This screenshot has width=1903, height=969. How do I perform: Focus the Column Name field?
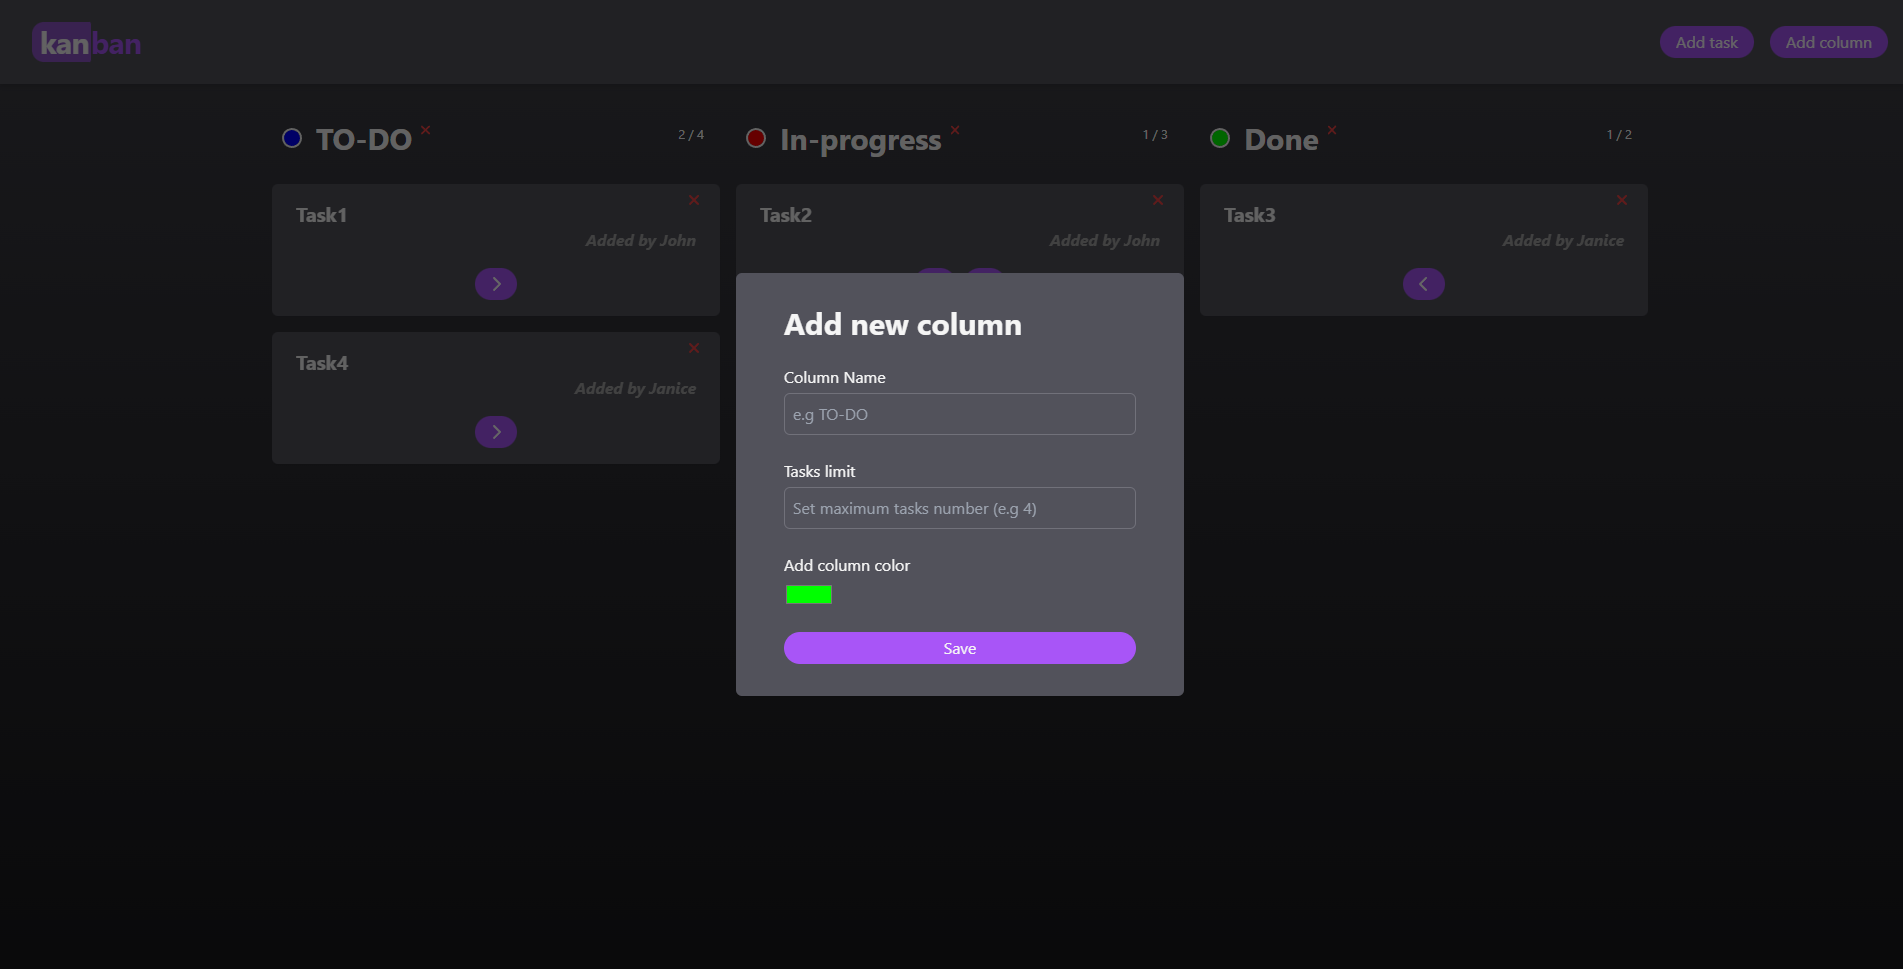point(959,414)
